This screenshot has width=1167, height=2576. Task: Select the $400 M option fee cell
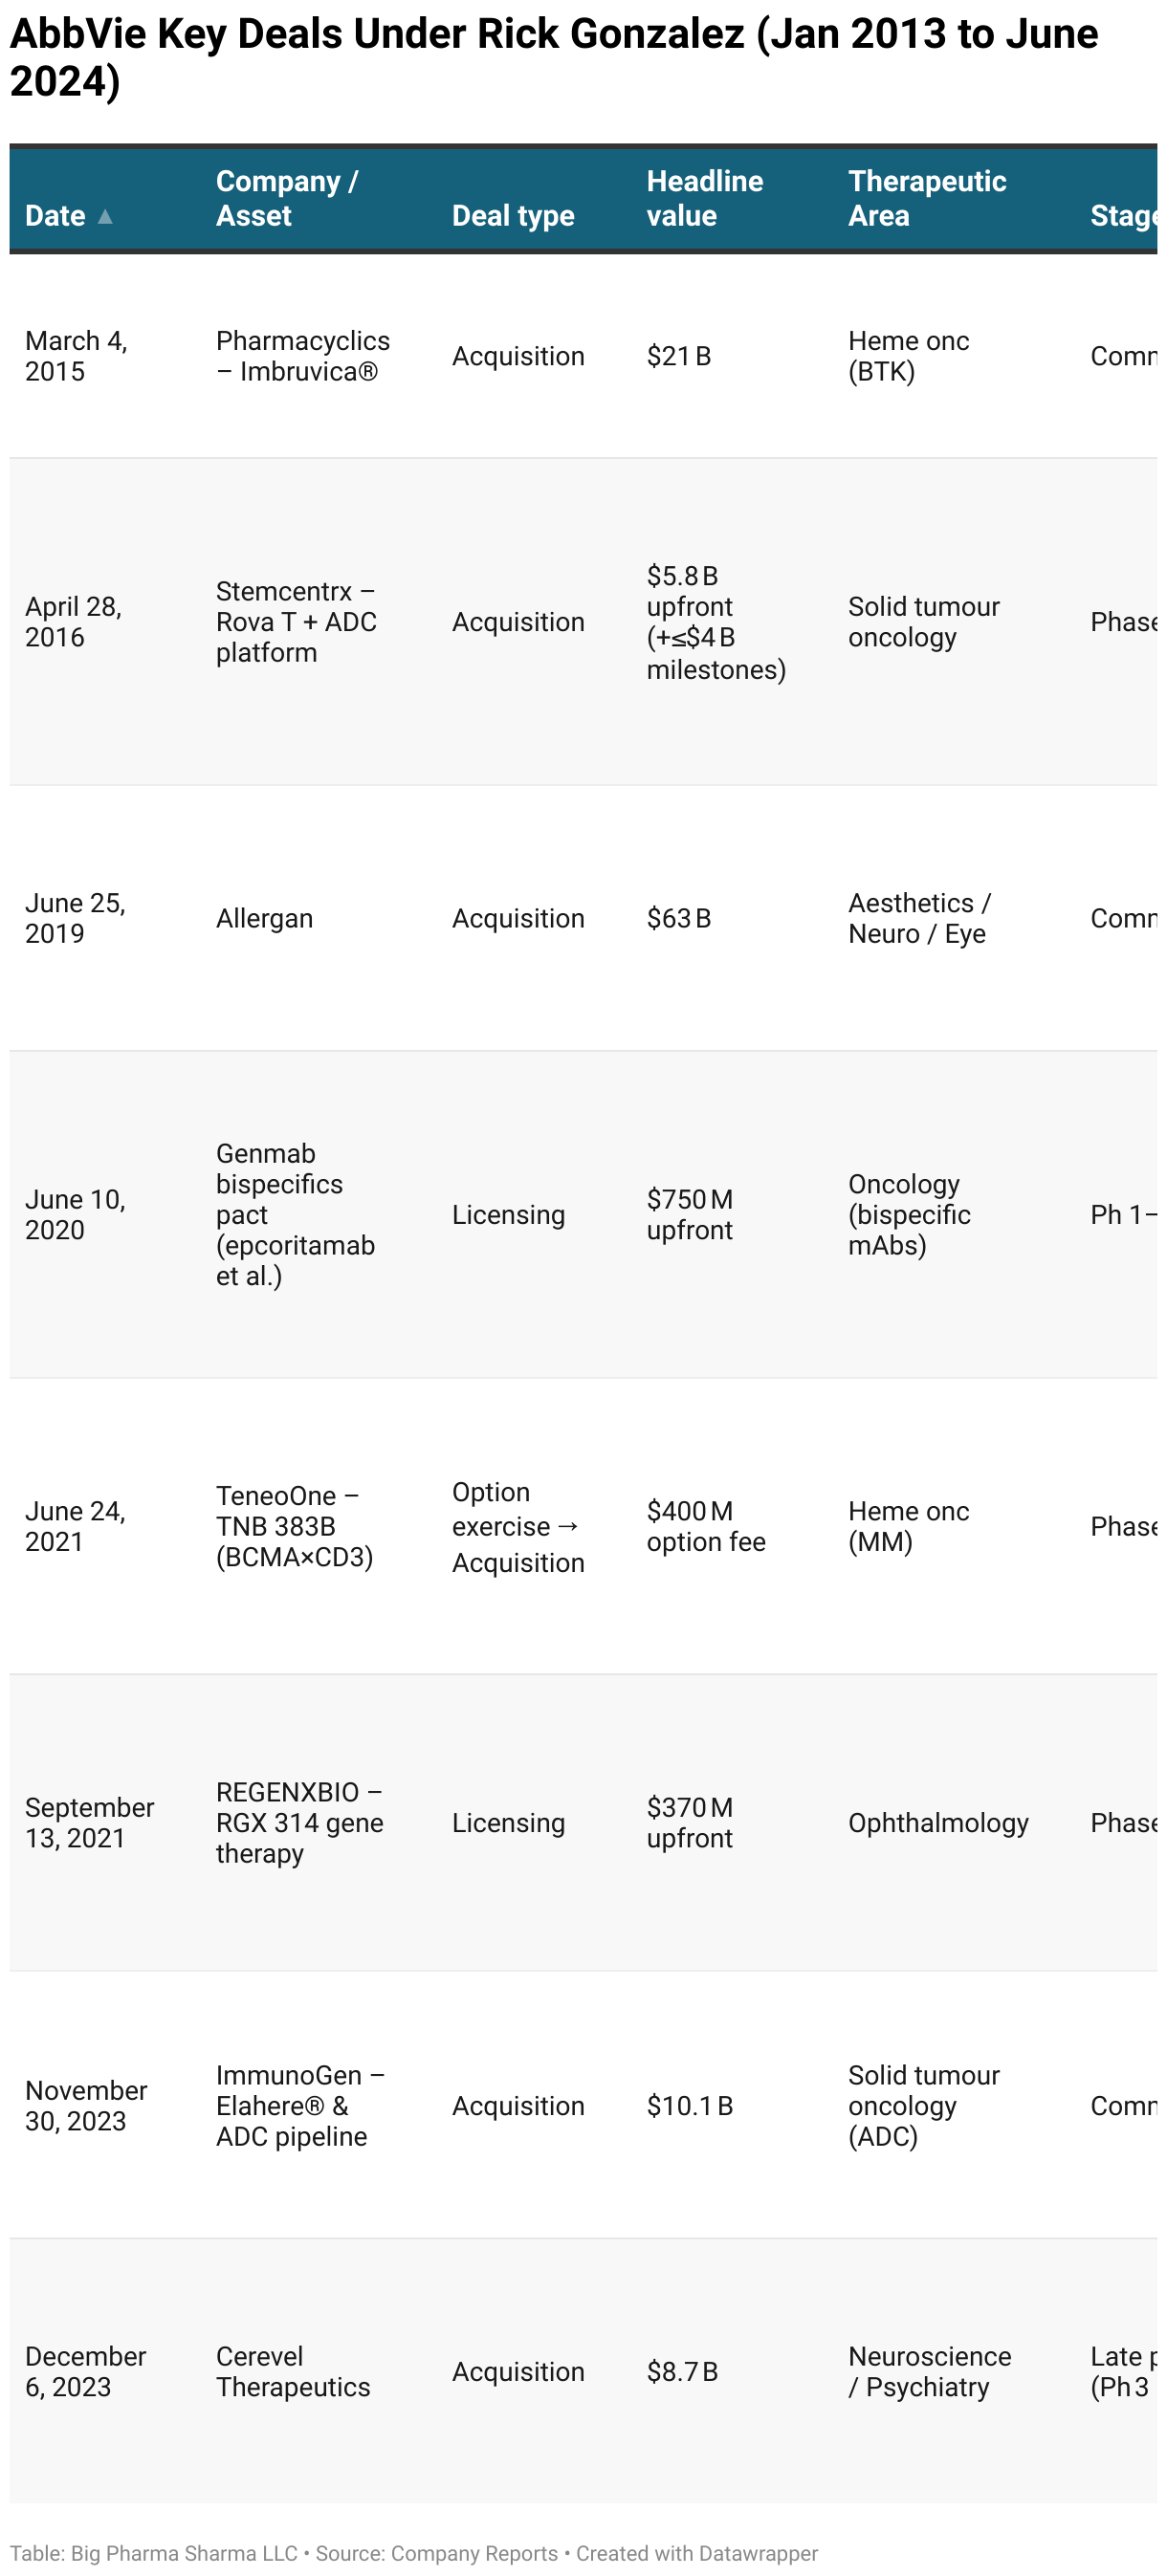pos(705,1526)
